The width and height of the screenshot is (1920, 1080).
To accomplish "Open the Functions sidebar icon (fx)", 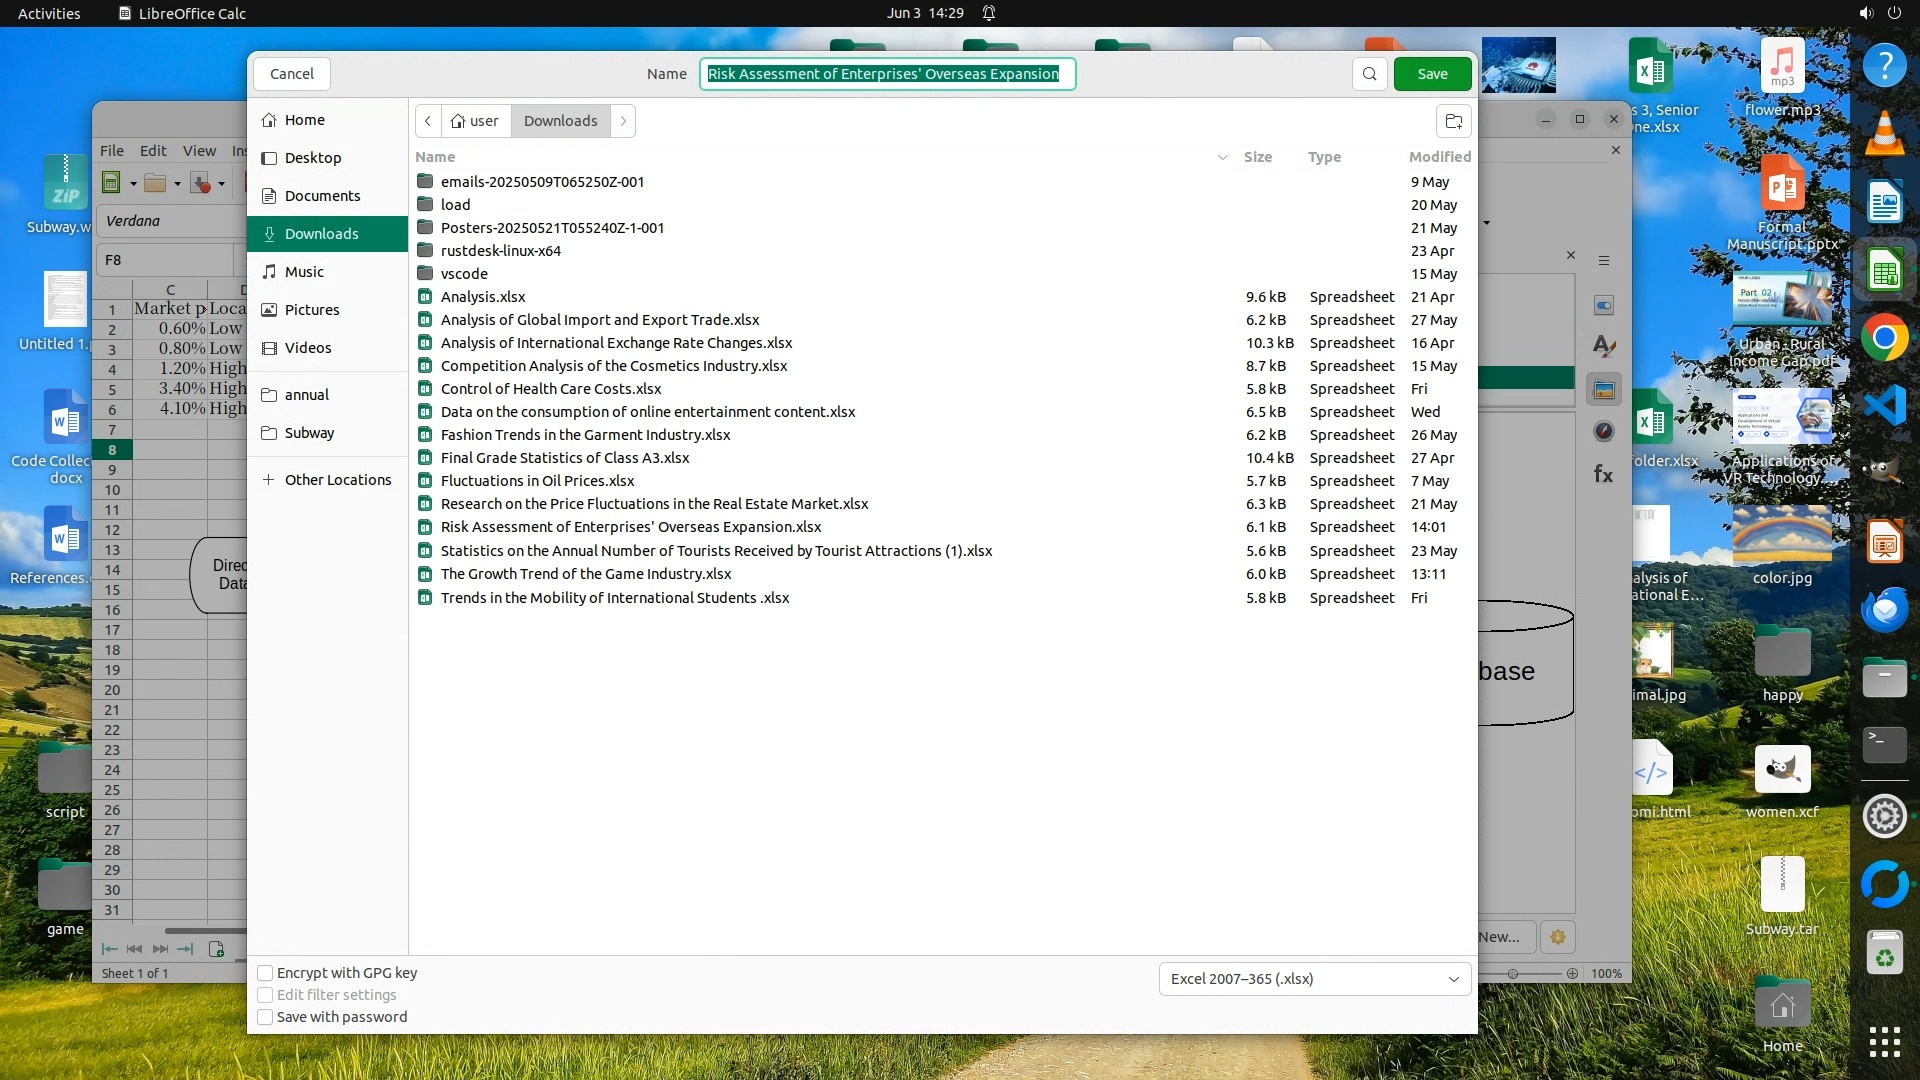I will point(1603,474).
